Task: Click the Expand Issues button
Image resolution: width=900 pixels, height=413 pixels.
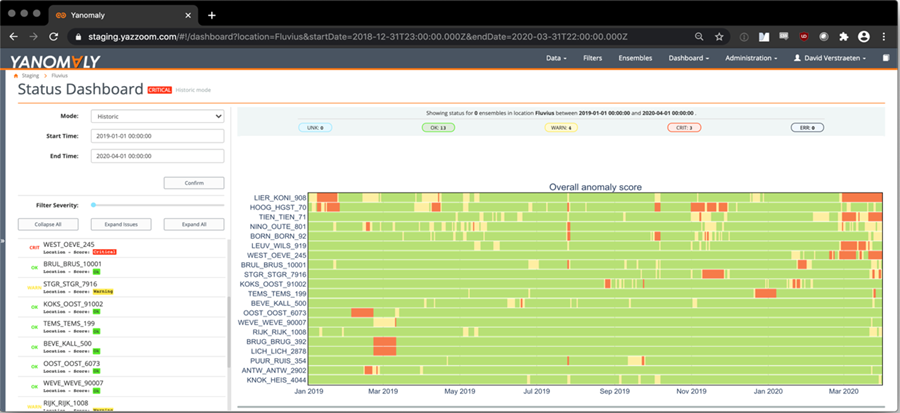Action: pos(121,224)
